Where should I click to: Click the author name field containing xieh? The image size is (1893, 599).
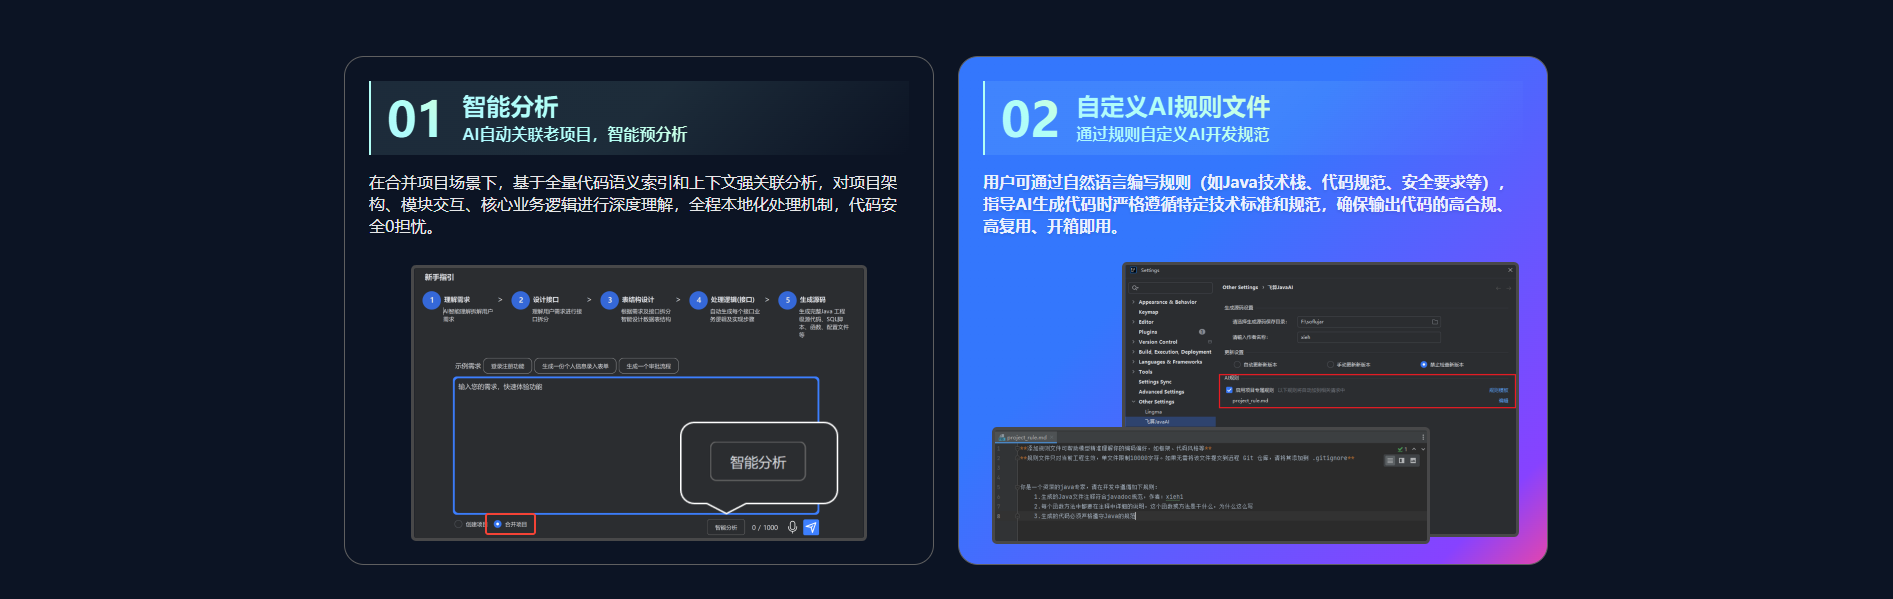pyautogui.click(x=1368, y=337)
